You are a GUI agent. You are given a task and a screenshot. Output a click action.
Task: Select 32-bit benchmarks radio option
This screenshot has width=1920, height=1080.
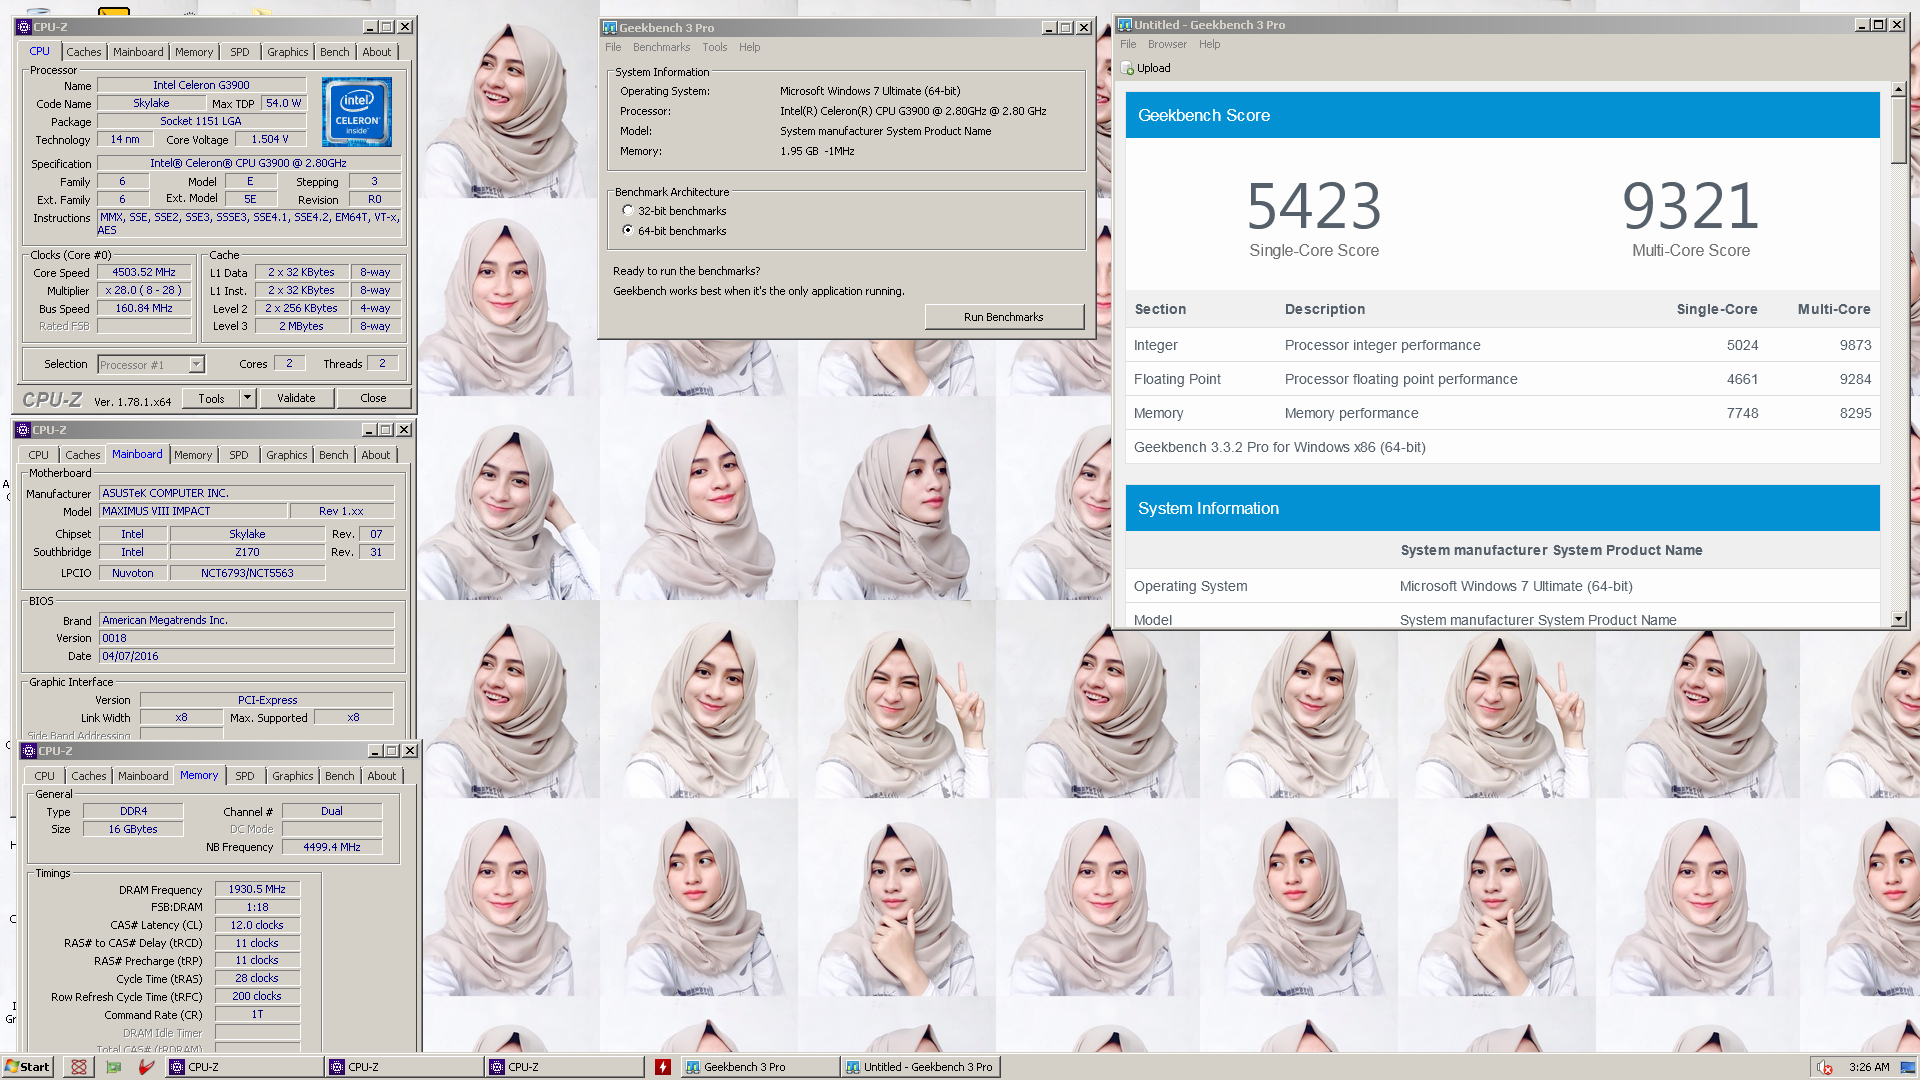tap(627, 211)
